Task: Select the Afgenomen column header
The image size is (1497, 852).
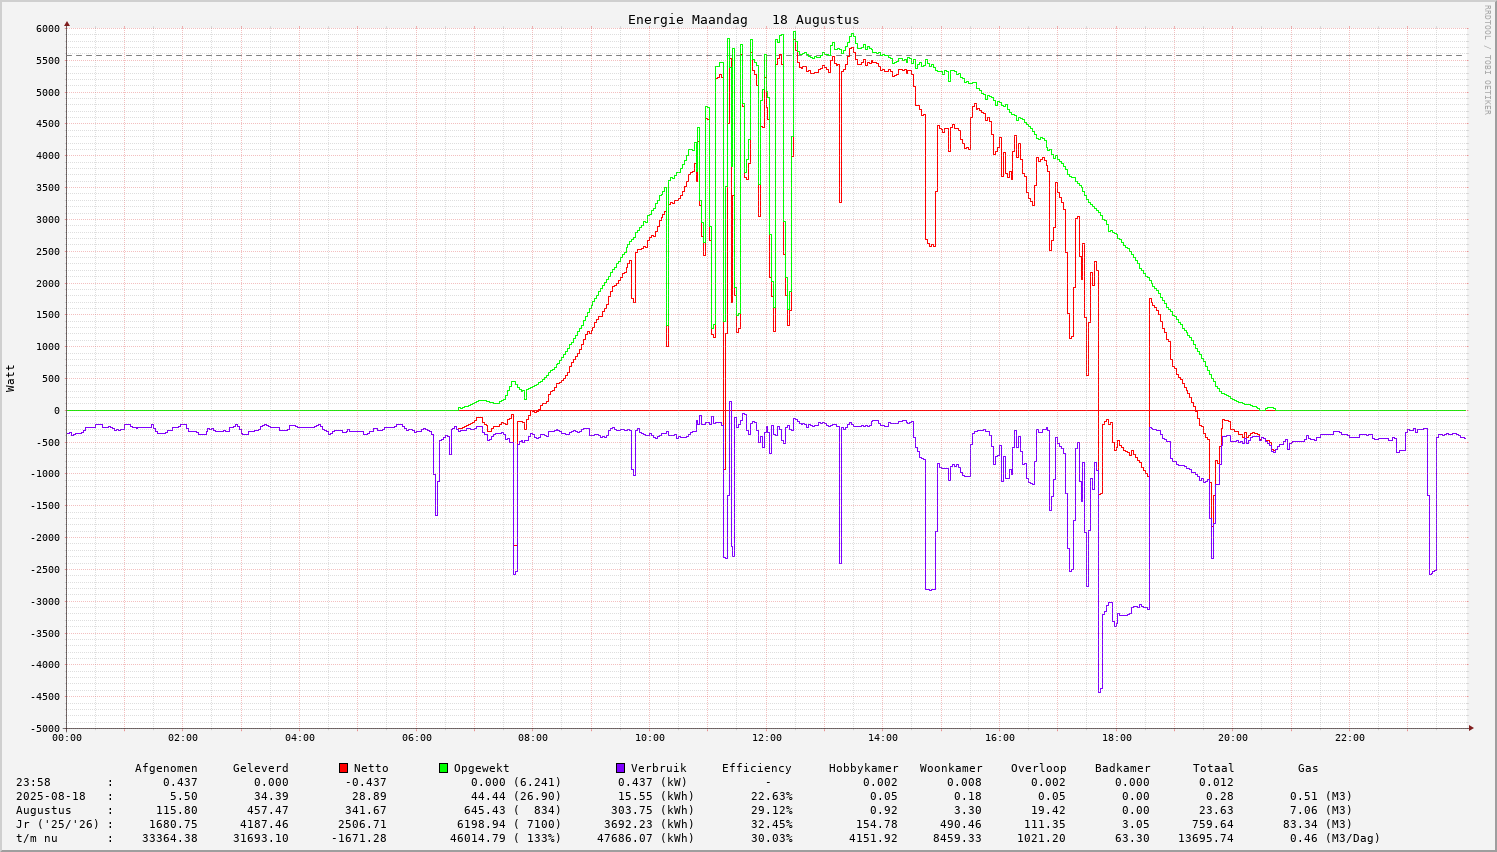Action: point(166,768)
